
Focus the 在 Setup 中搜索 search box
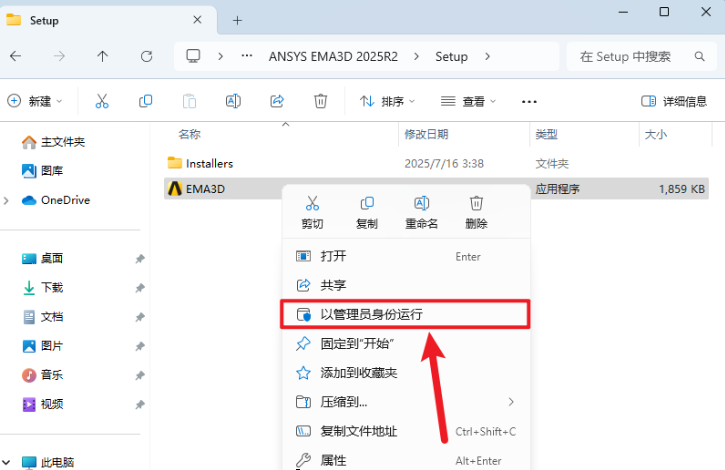641,56
